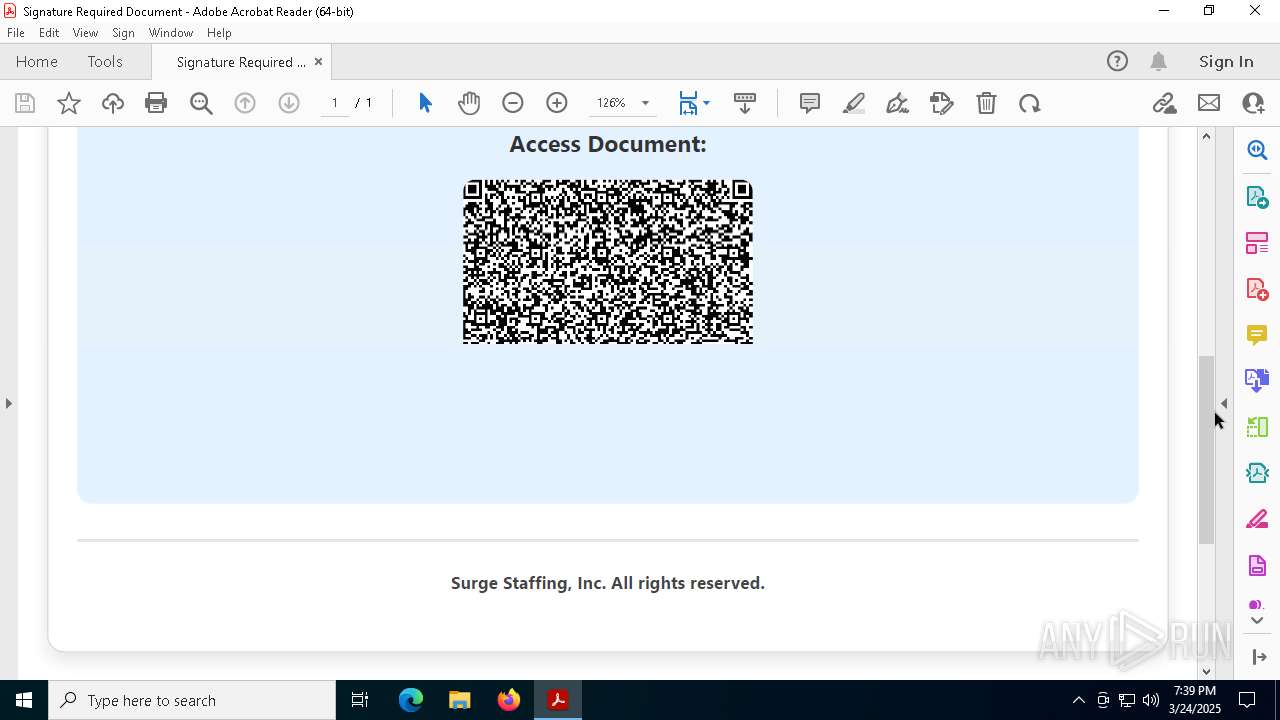Open search tool in right pane
The width and height of the screenshot is (1280, 720).
(x=1257, y=150)
